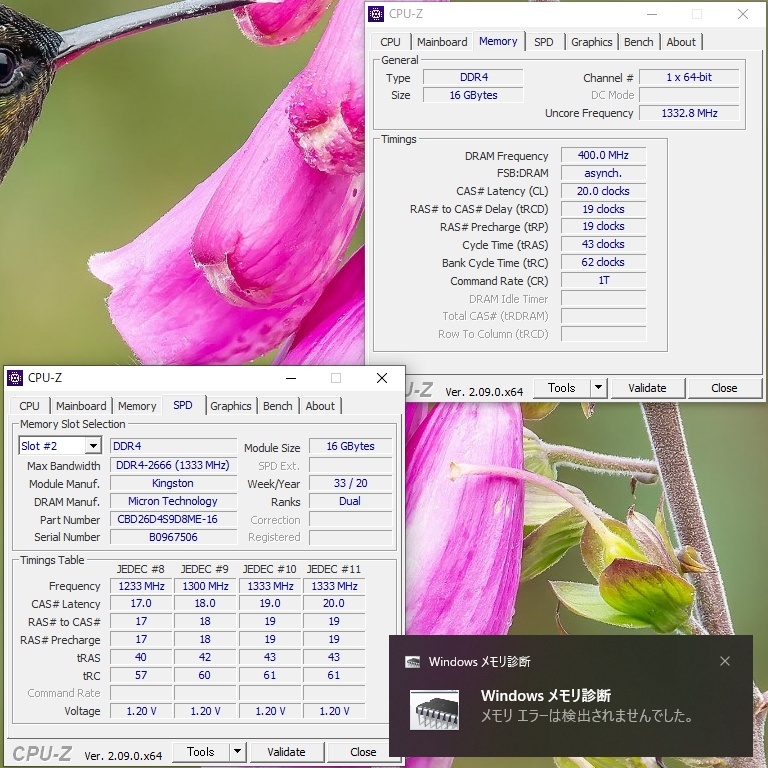Click the small icon in the notification header
This screenshot has height=768, width=768.
[x=412, y=662]
